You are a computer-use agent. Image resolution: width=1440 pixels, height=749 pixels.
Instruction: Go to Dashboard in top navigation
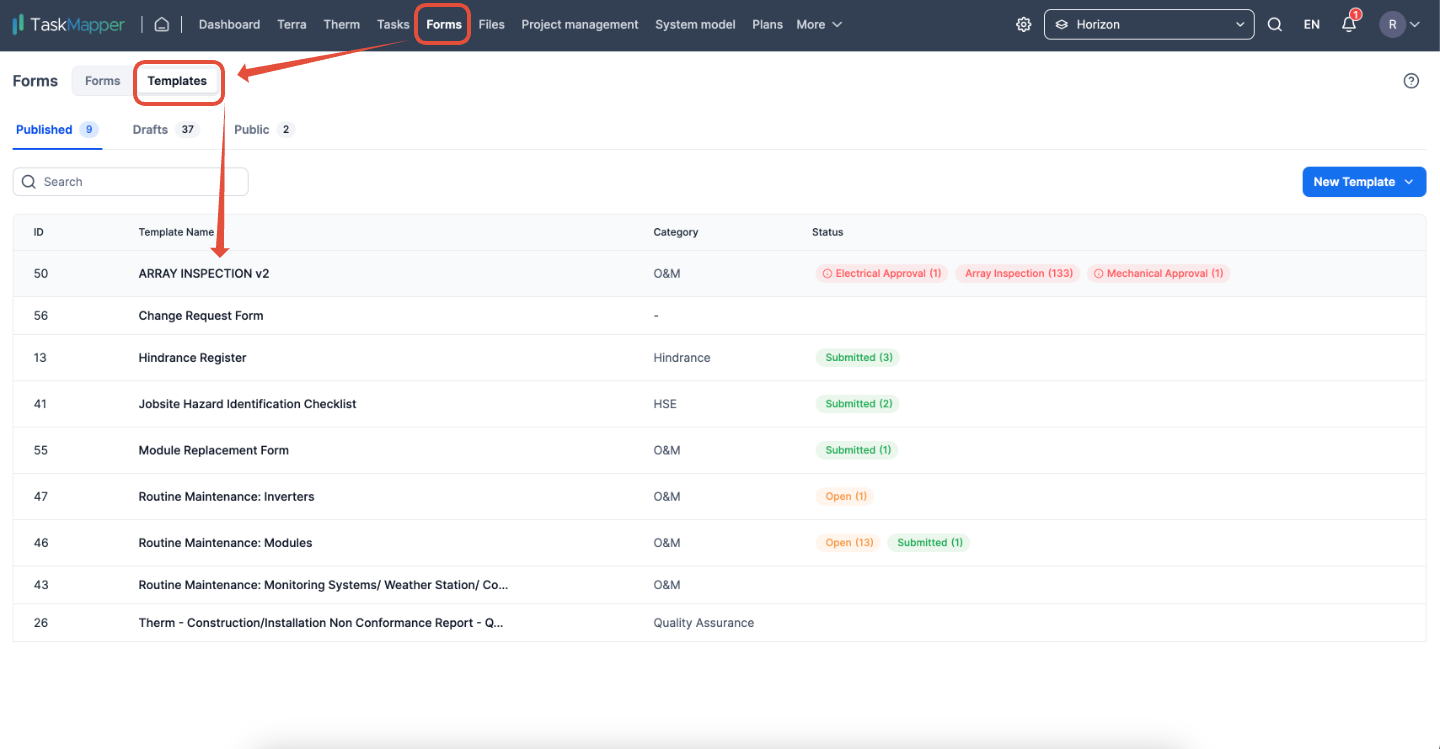point(229,24)
